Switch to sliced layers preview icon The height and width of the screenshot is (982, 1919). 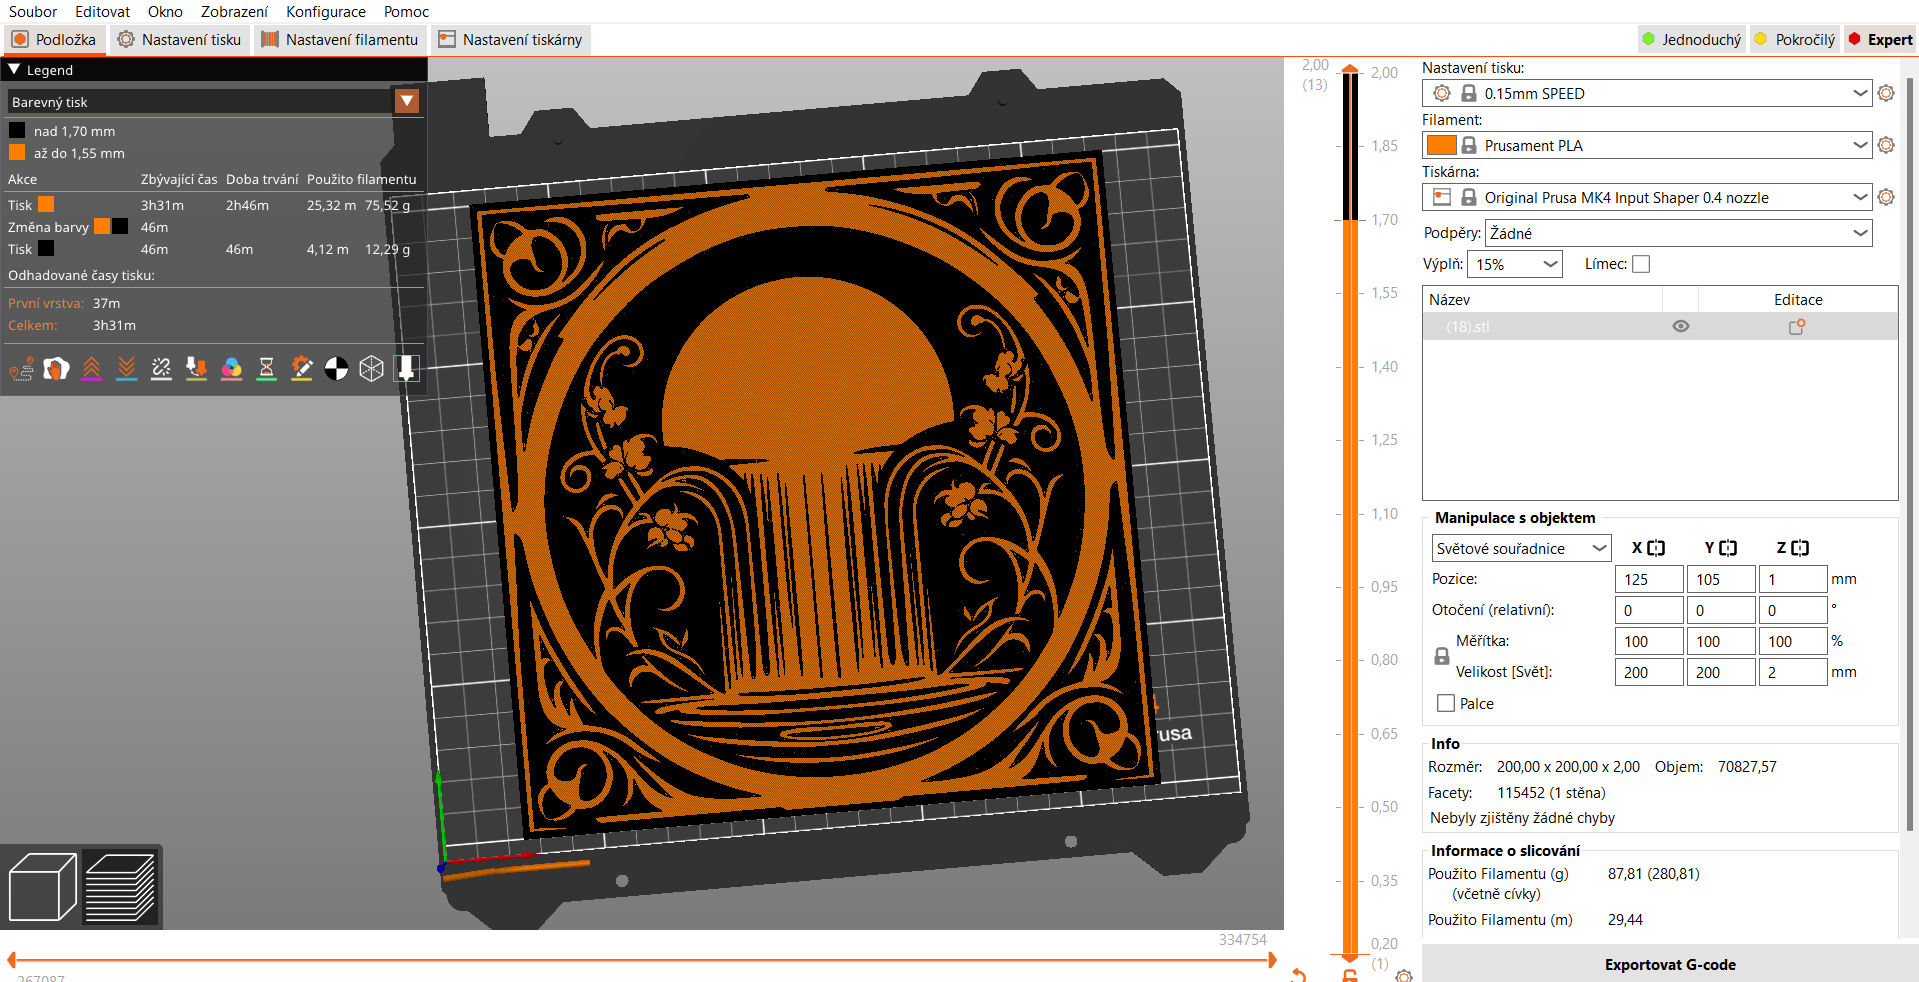(x=120, y=887)
